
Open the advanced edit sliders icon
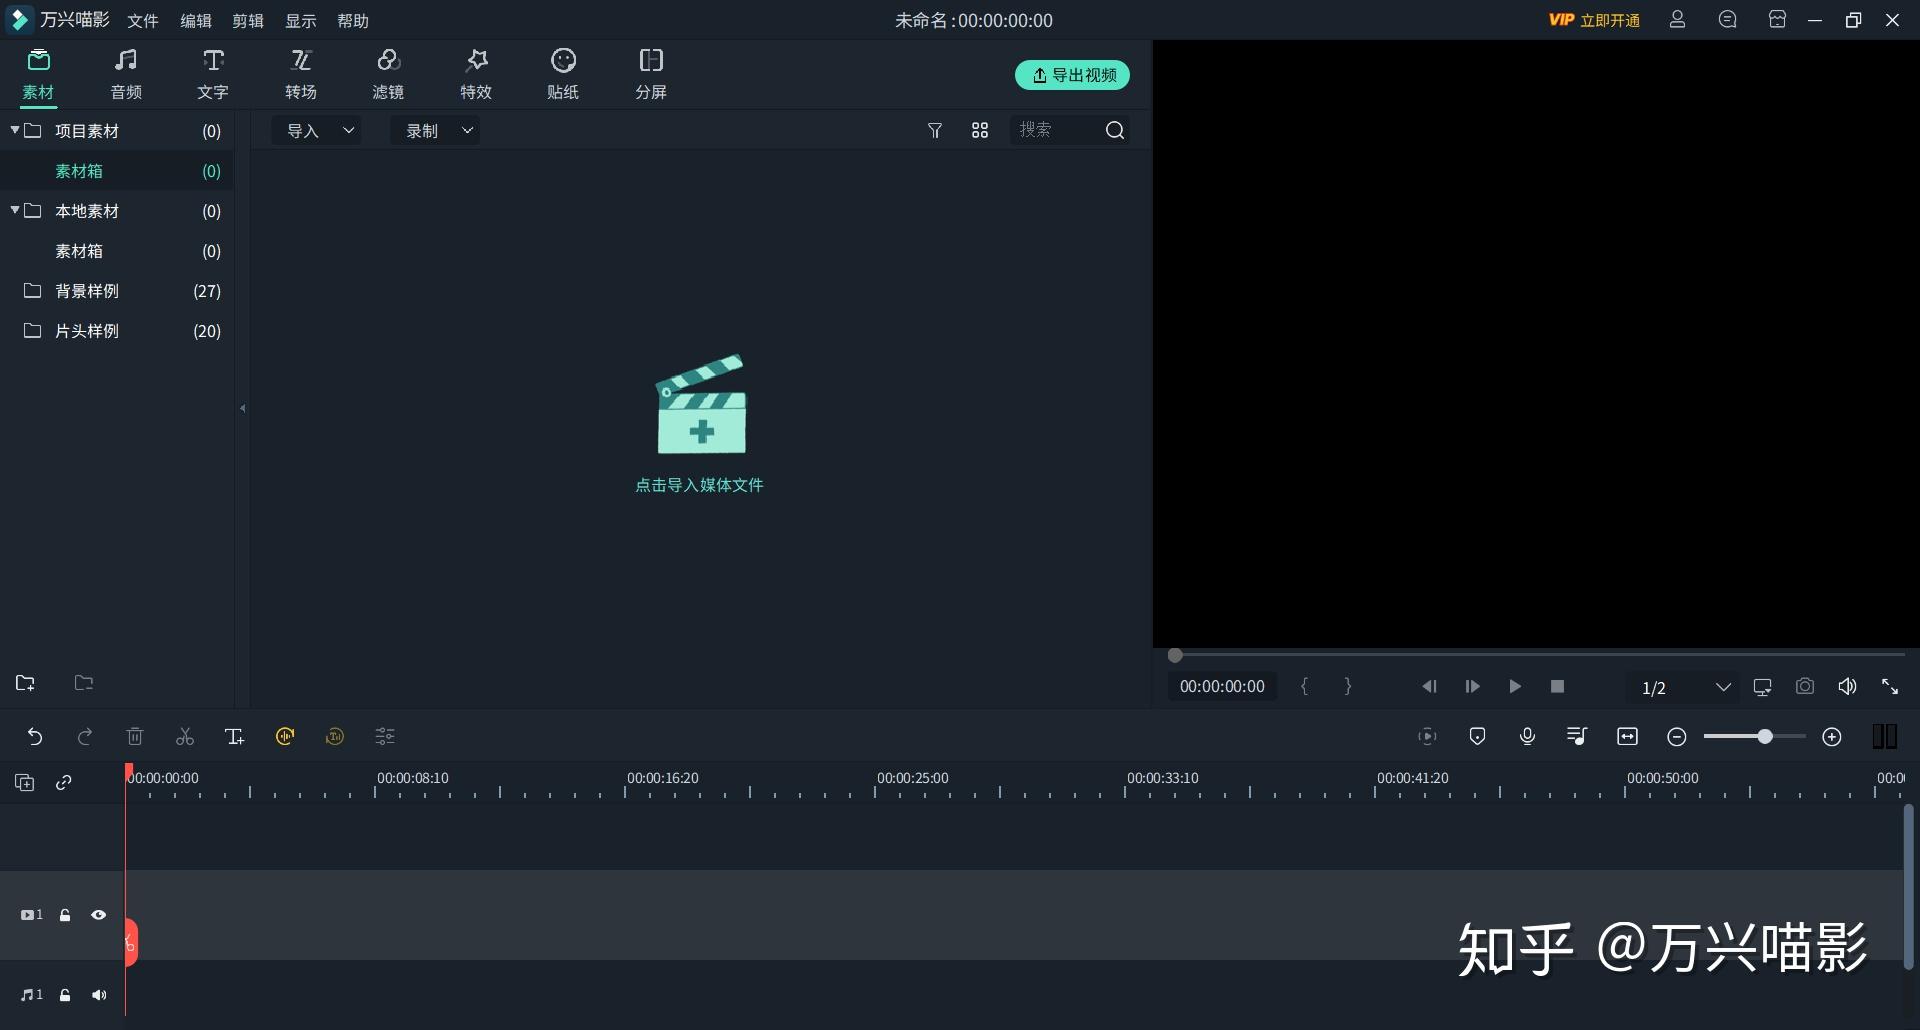[x=385, y=737]
